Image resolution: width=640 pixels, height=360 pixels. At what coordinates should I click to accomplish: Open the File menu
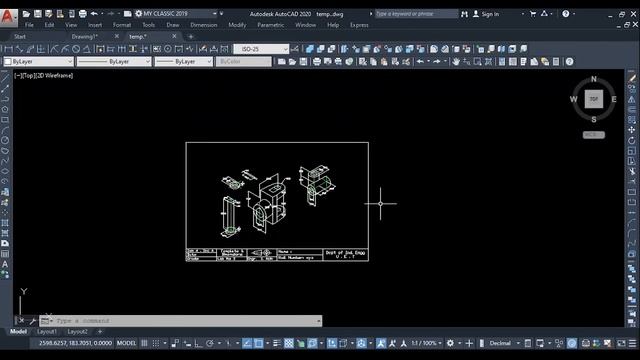tap(29, 25)
